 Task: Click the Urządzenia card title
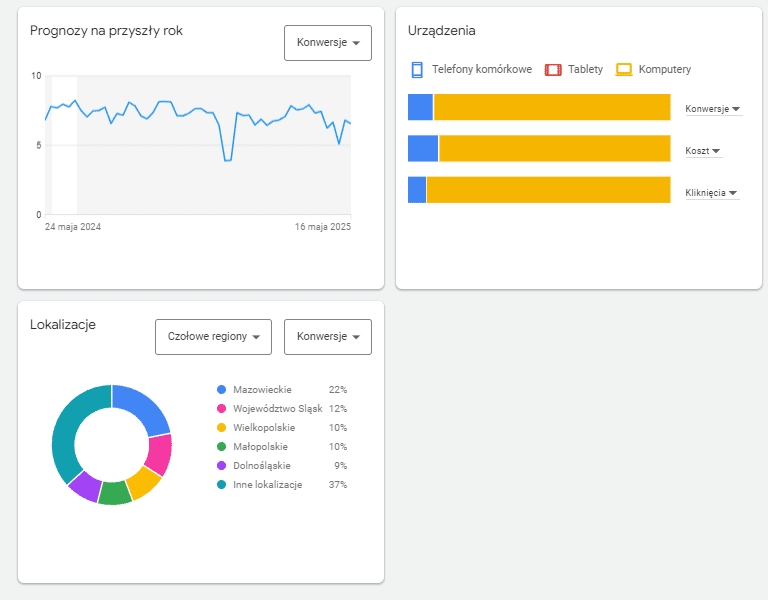tap(442, 31)
